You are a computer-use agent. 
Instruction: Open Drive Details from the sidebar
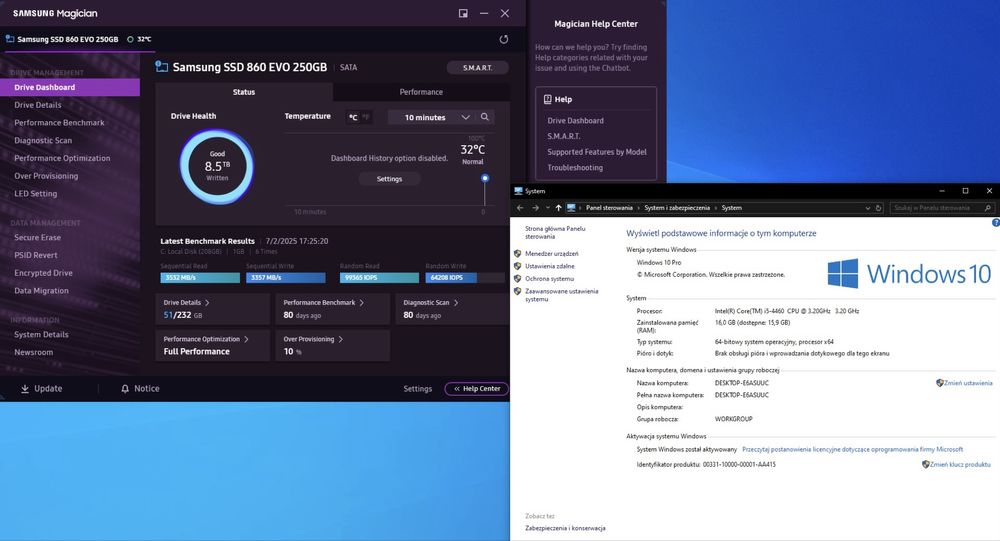coord(38,105)
